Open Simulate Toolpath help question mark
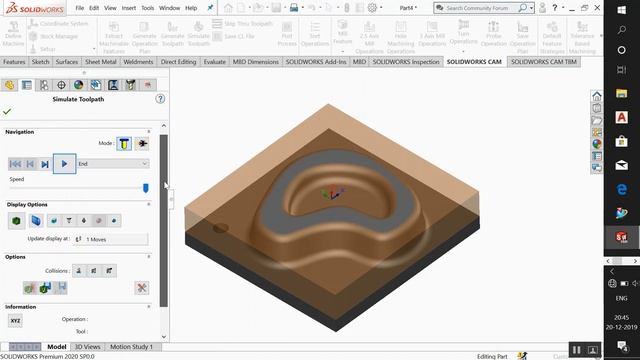Image resolution: width=640 pixels, height=360 pixels. tap(160, 99)
